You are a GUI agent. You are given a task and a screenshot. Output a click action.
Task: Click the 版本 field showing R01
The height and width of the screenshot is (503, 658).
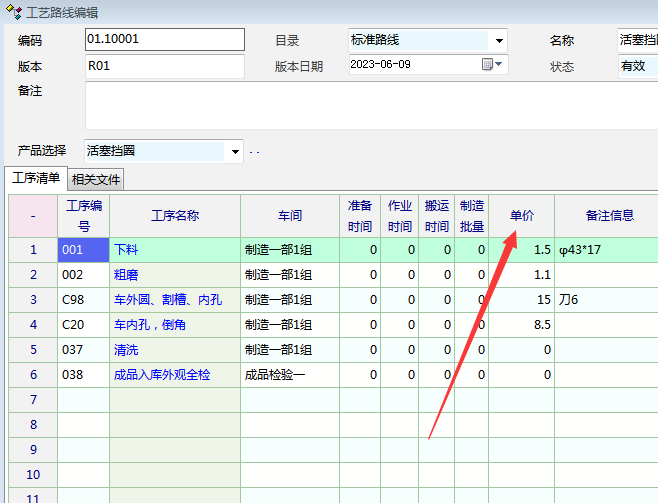164,66
